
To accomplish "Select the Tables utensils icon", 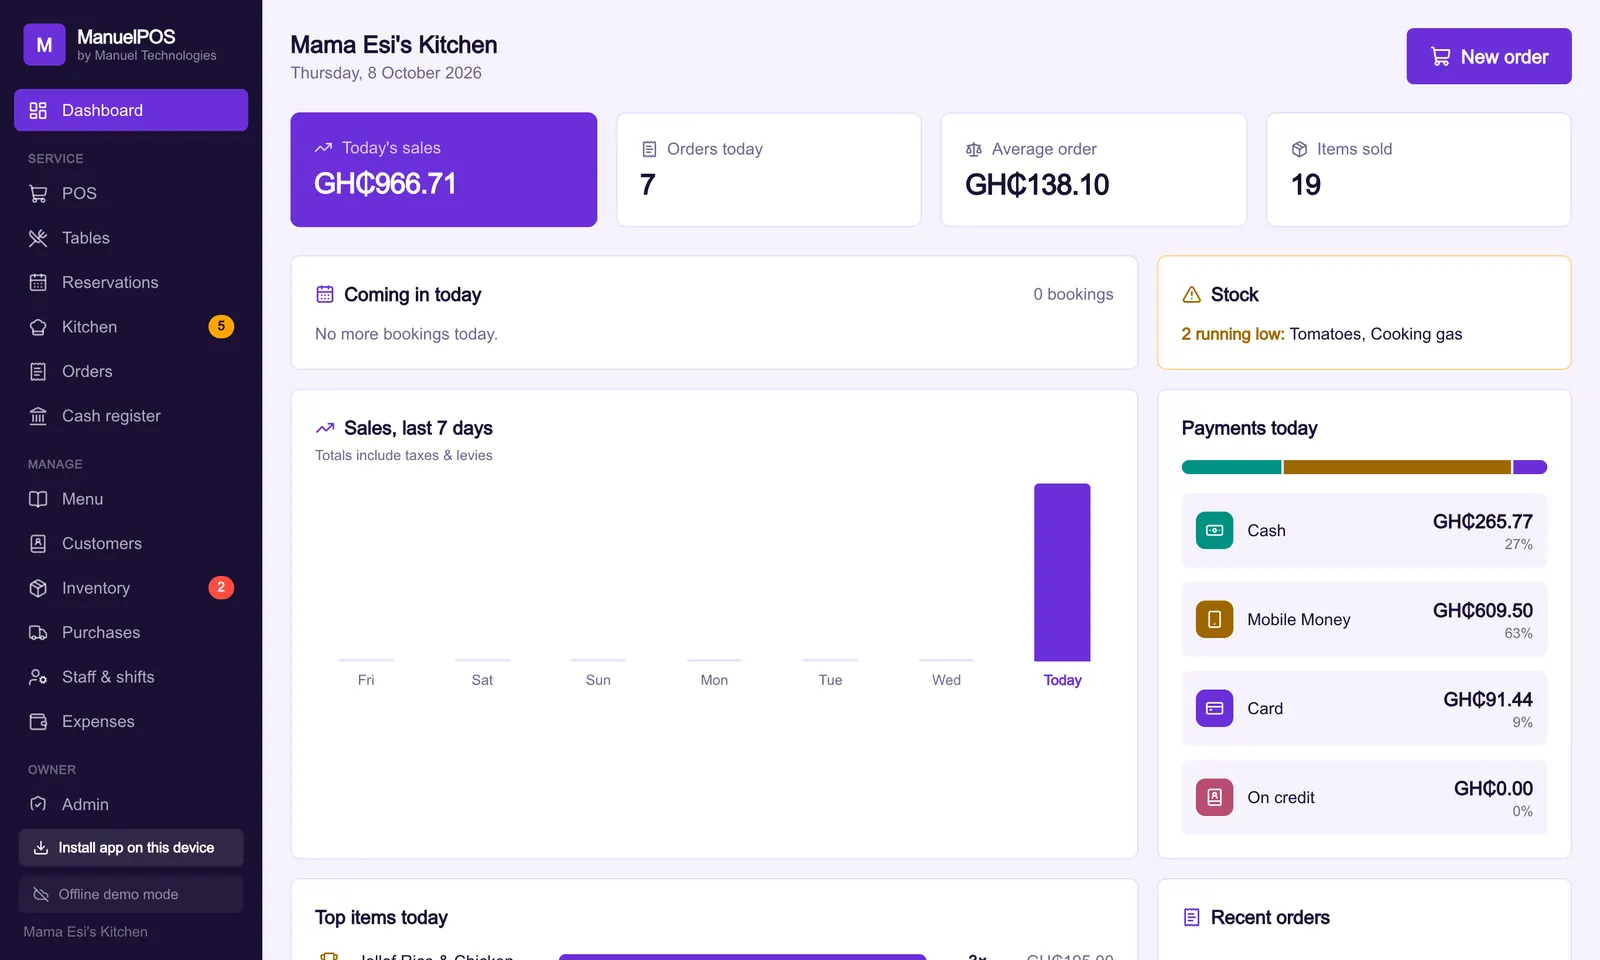I will [38, 238].
